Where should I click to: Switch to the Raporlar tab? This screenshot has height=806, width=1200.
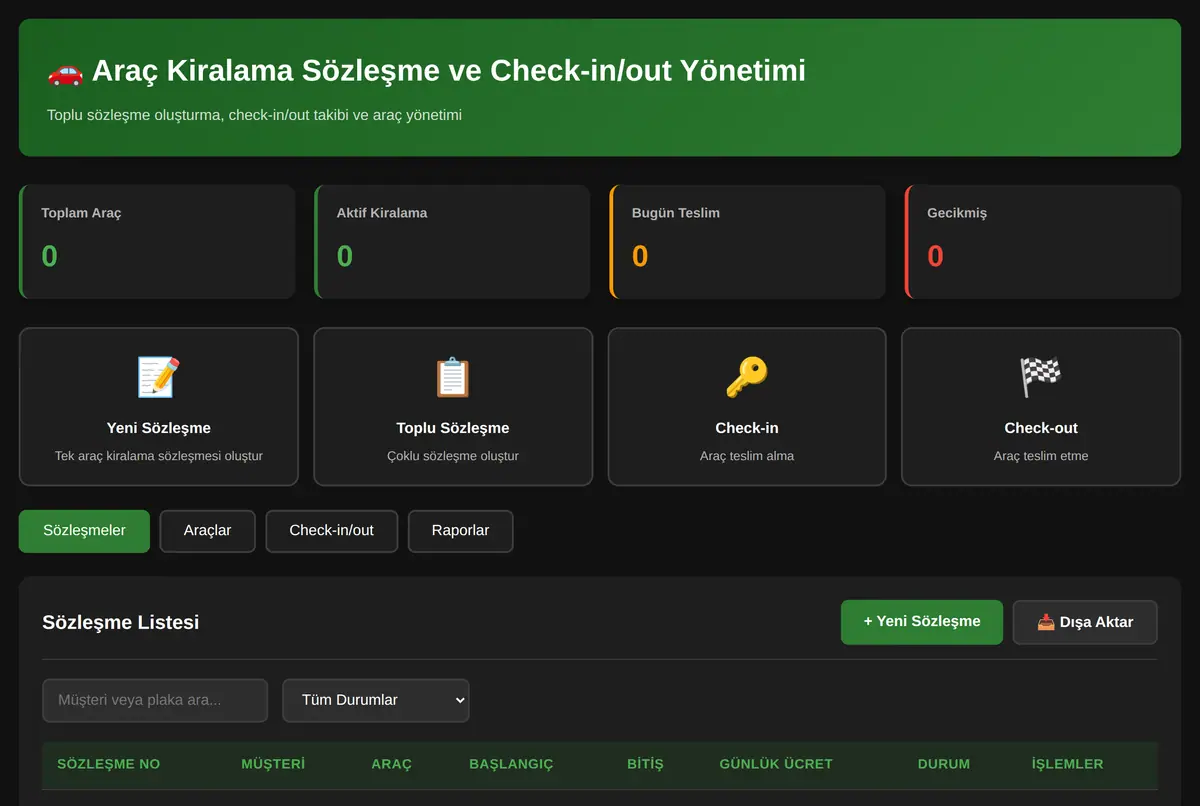460,531
